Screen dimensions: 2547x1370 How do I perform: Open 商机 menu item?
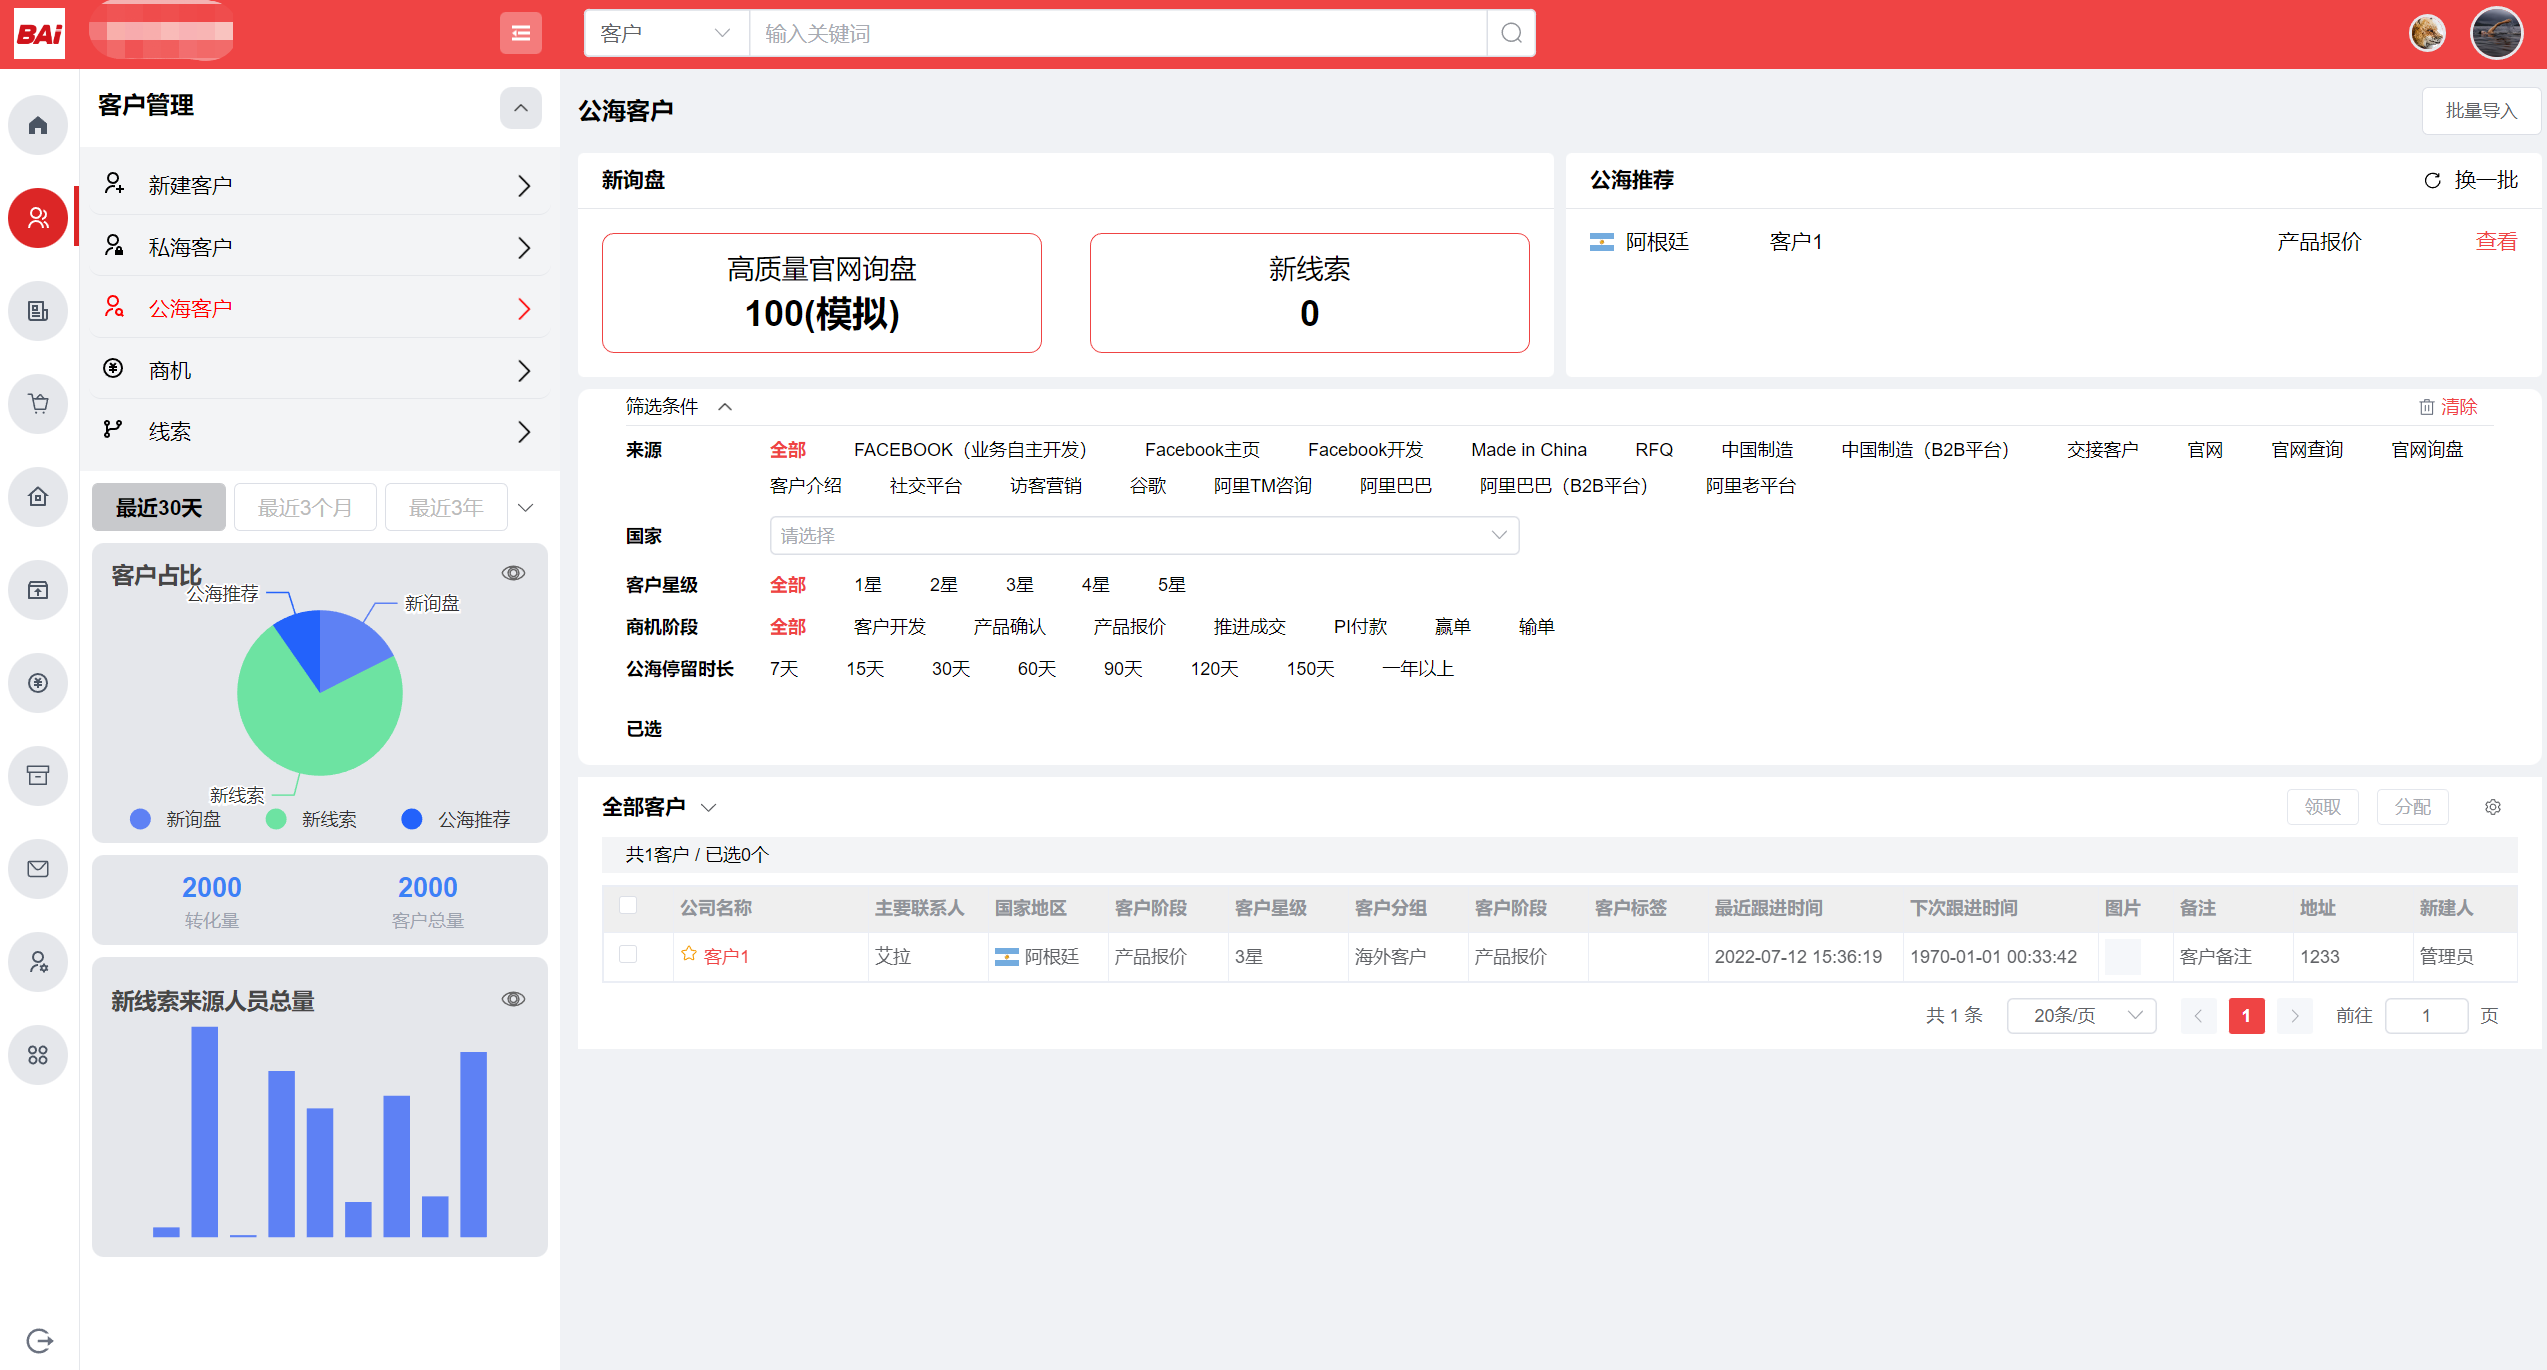(x=320, y=370)
